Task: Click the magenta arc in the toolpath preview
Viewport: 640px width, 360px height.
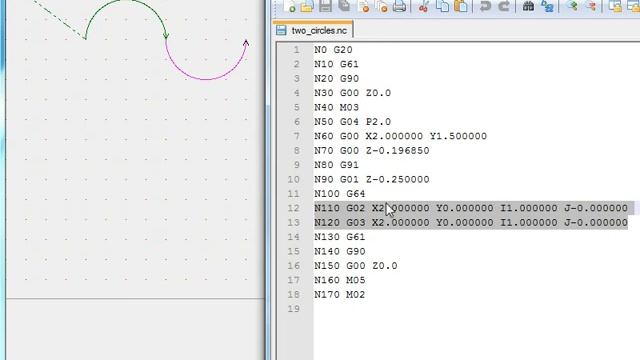Action: point(207,79)
